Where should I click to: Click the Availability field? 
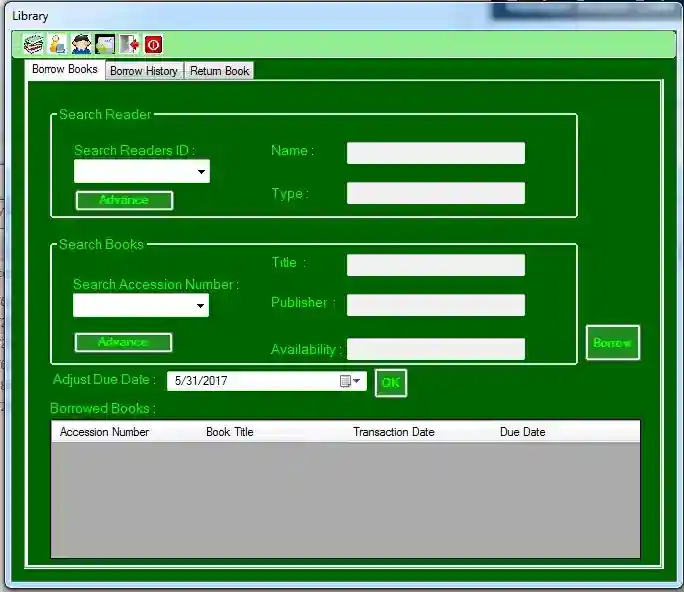click(436, 349)
